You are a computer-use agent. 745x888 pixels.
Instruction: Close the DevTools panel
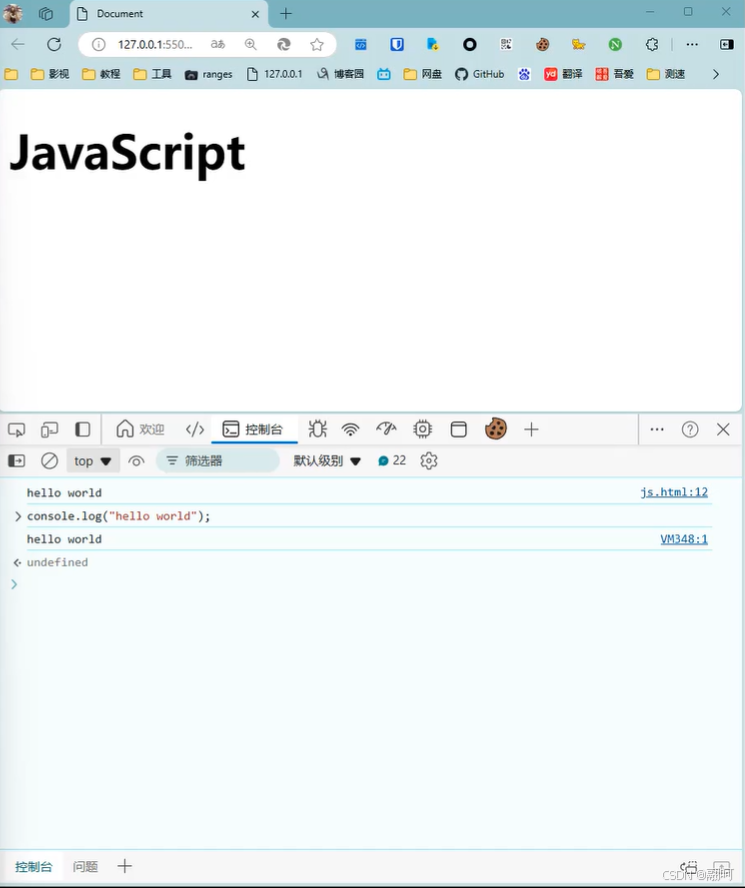(723, 429)
